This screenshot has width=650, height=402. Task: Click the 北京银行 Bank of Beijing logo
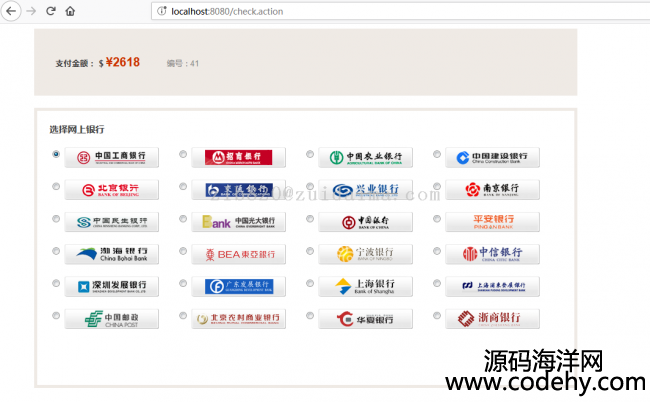point(112,190)
